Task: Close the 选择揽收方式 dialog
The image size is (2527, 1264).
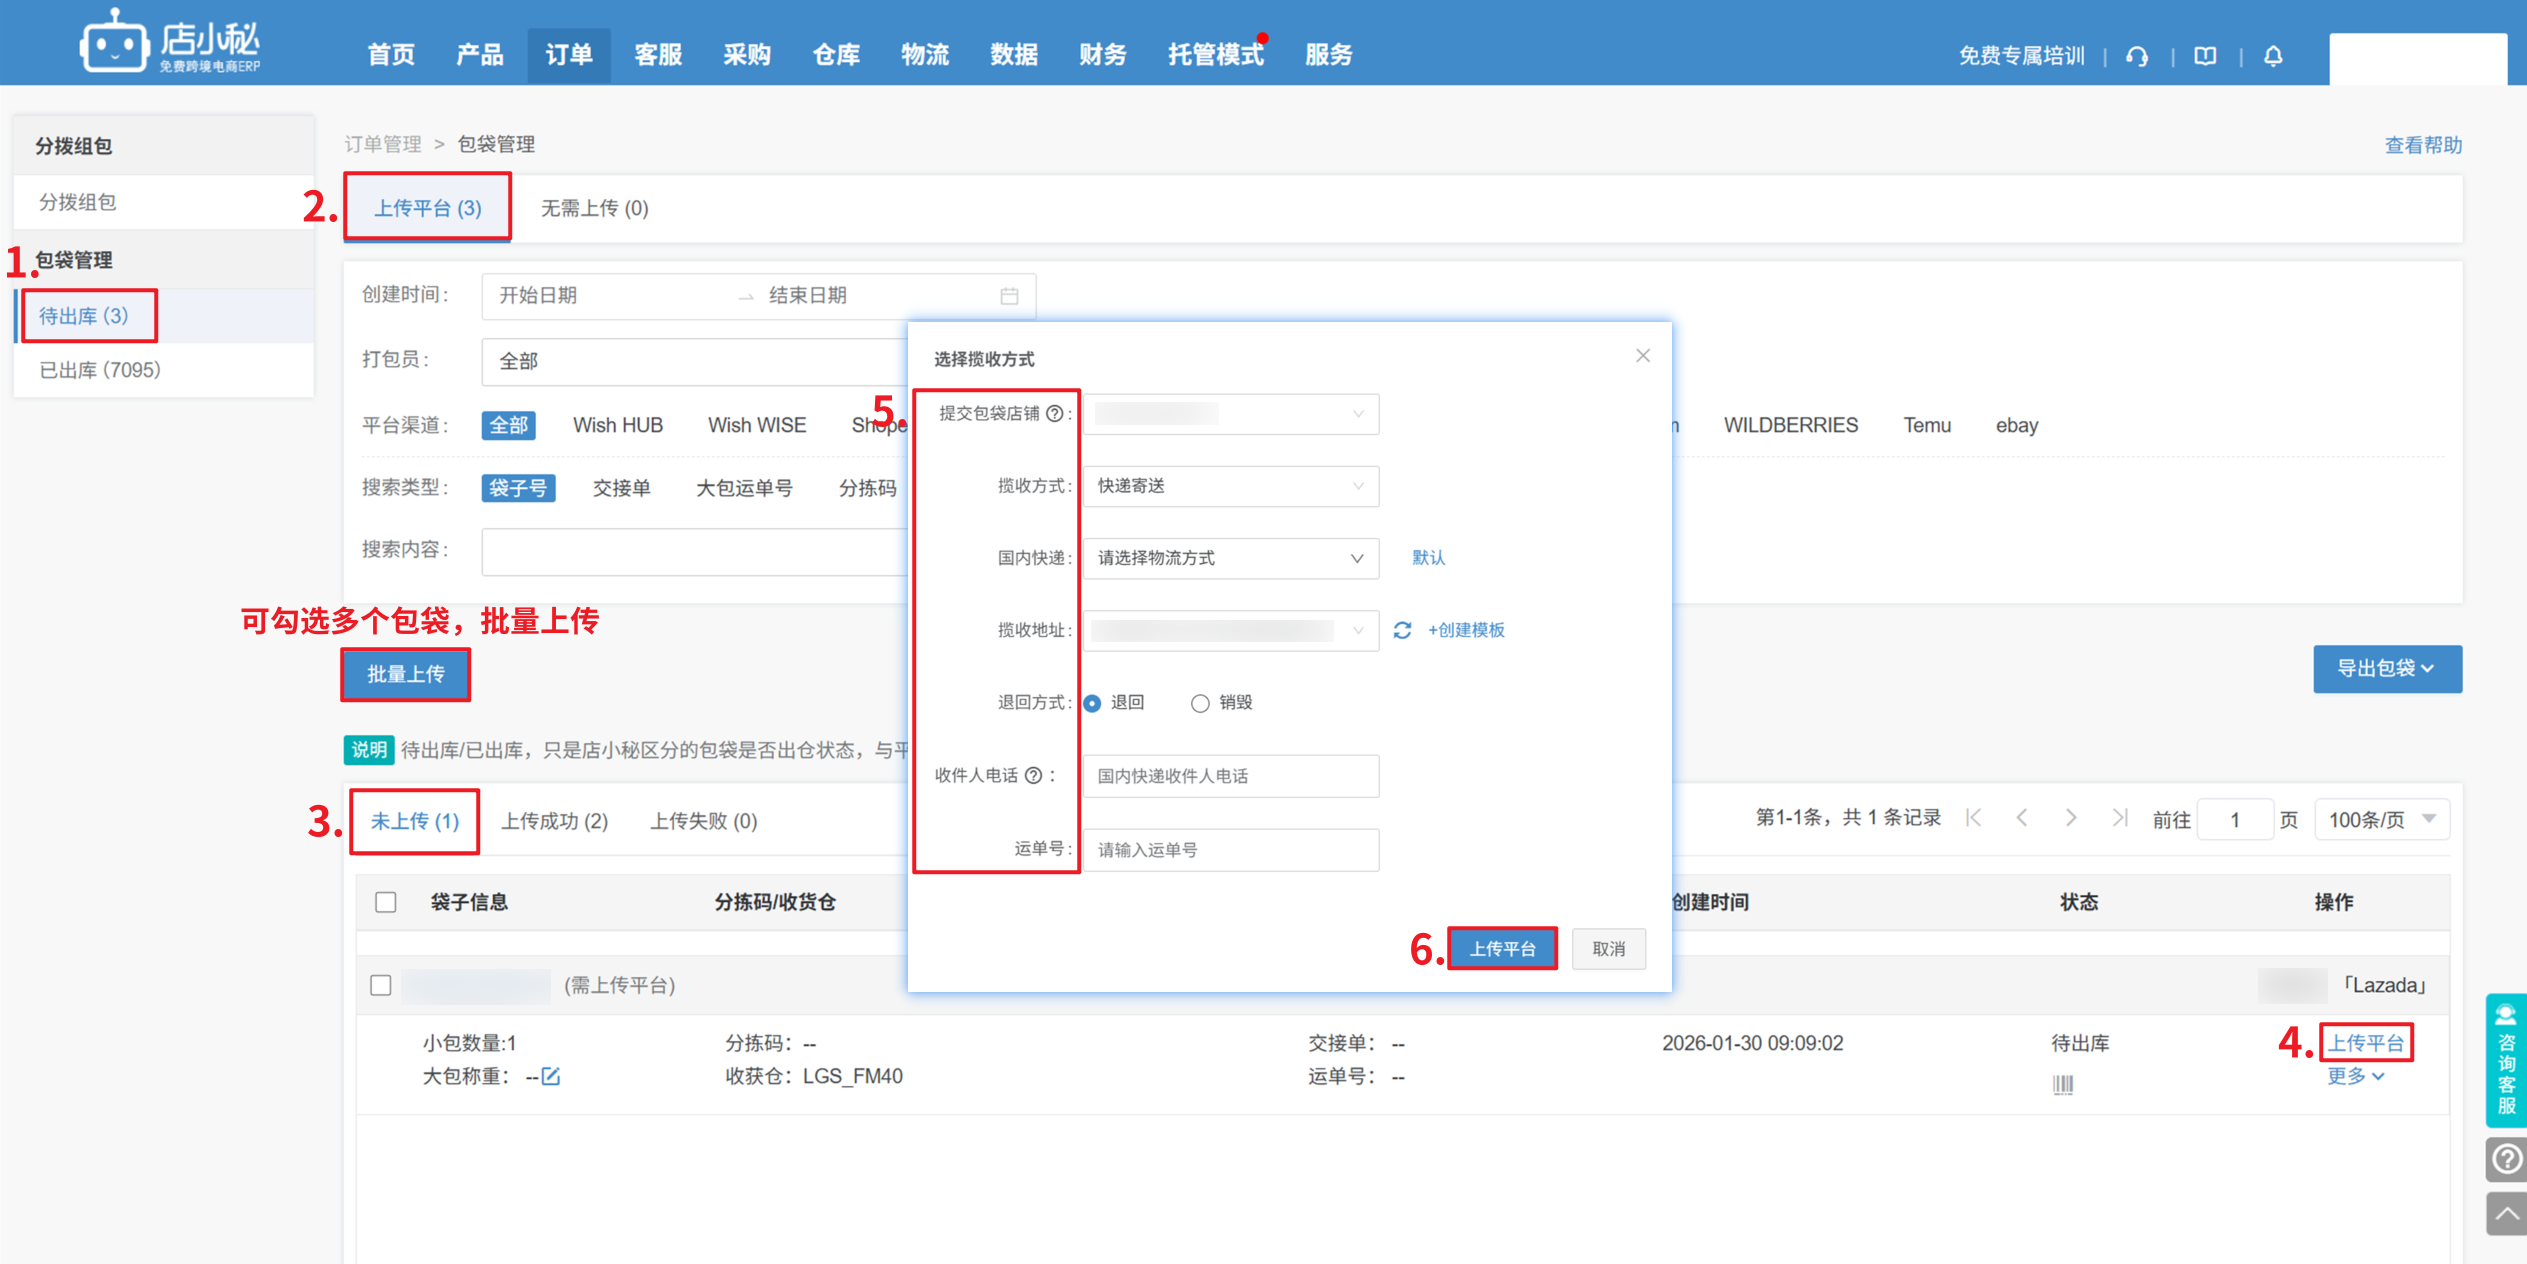Action: click(1642, 356)
